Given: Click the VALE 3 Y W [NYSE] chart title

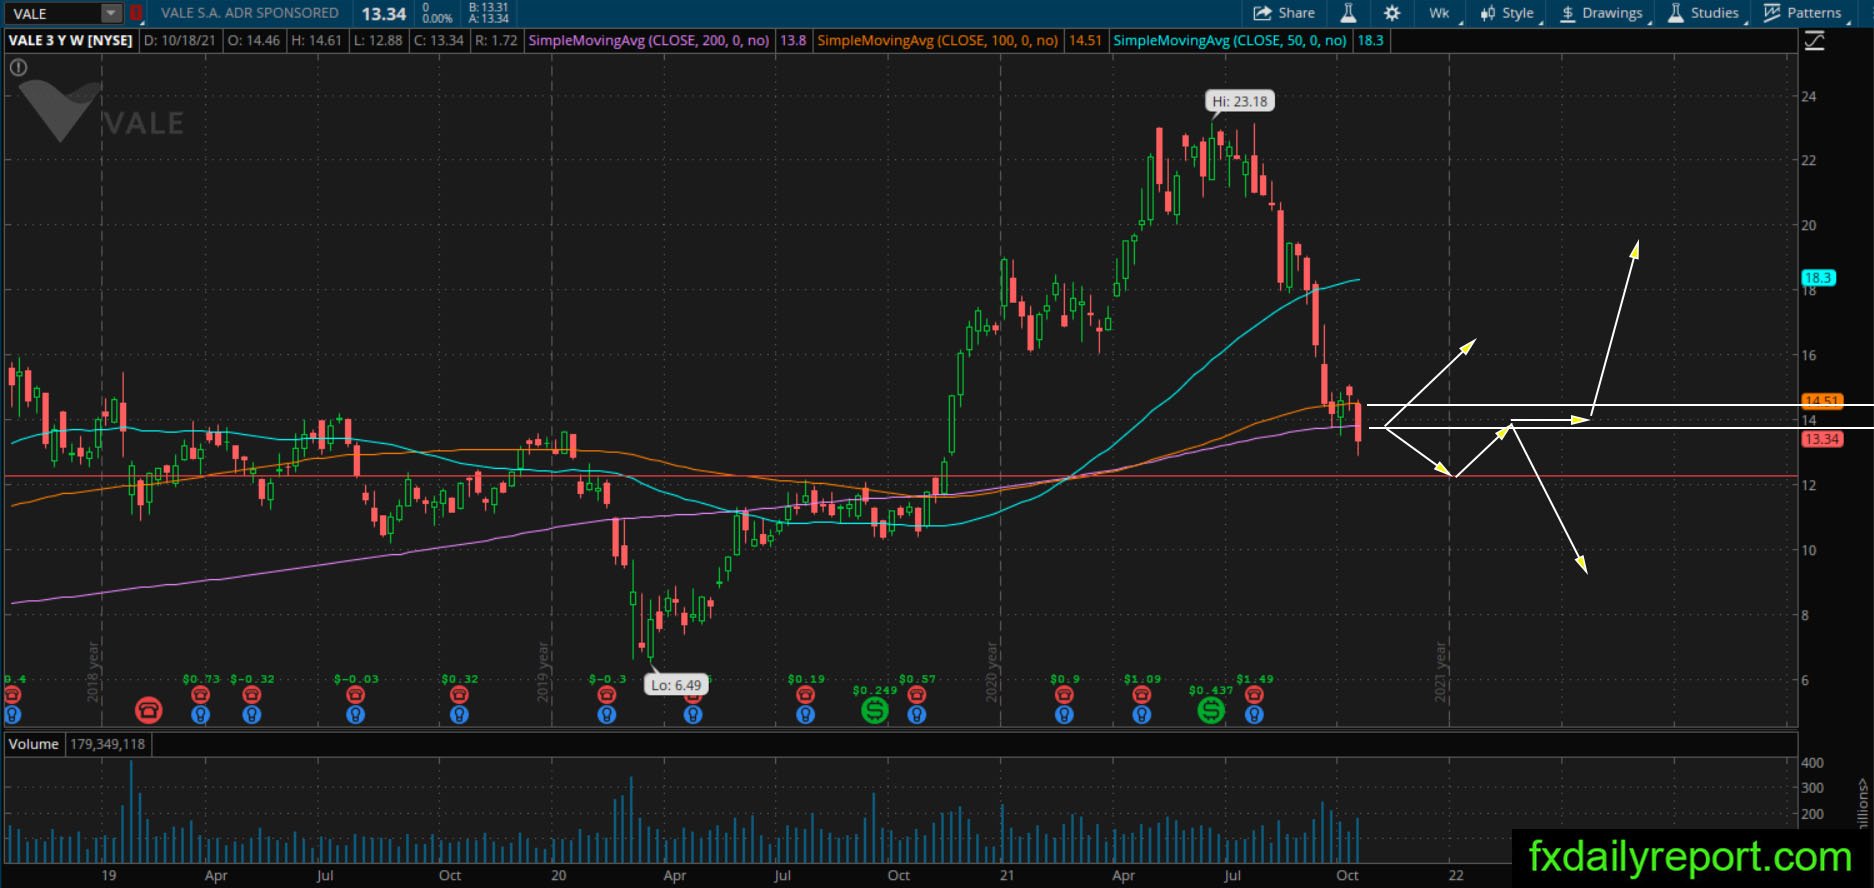Looking at the screenshot, I should 70,41.
